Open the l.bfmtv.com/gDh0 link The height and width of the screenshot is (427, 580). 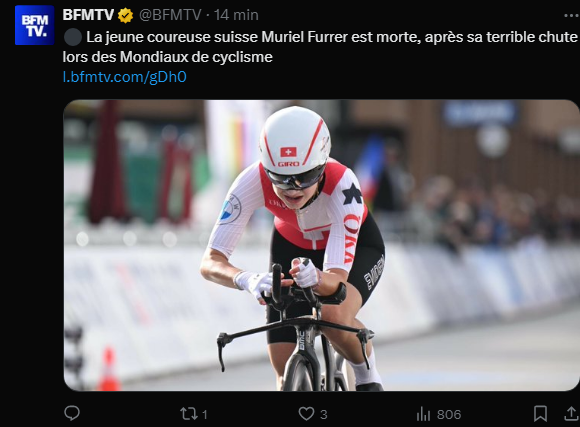(124, 77)
